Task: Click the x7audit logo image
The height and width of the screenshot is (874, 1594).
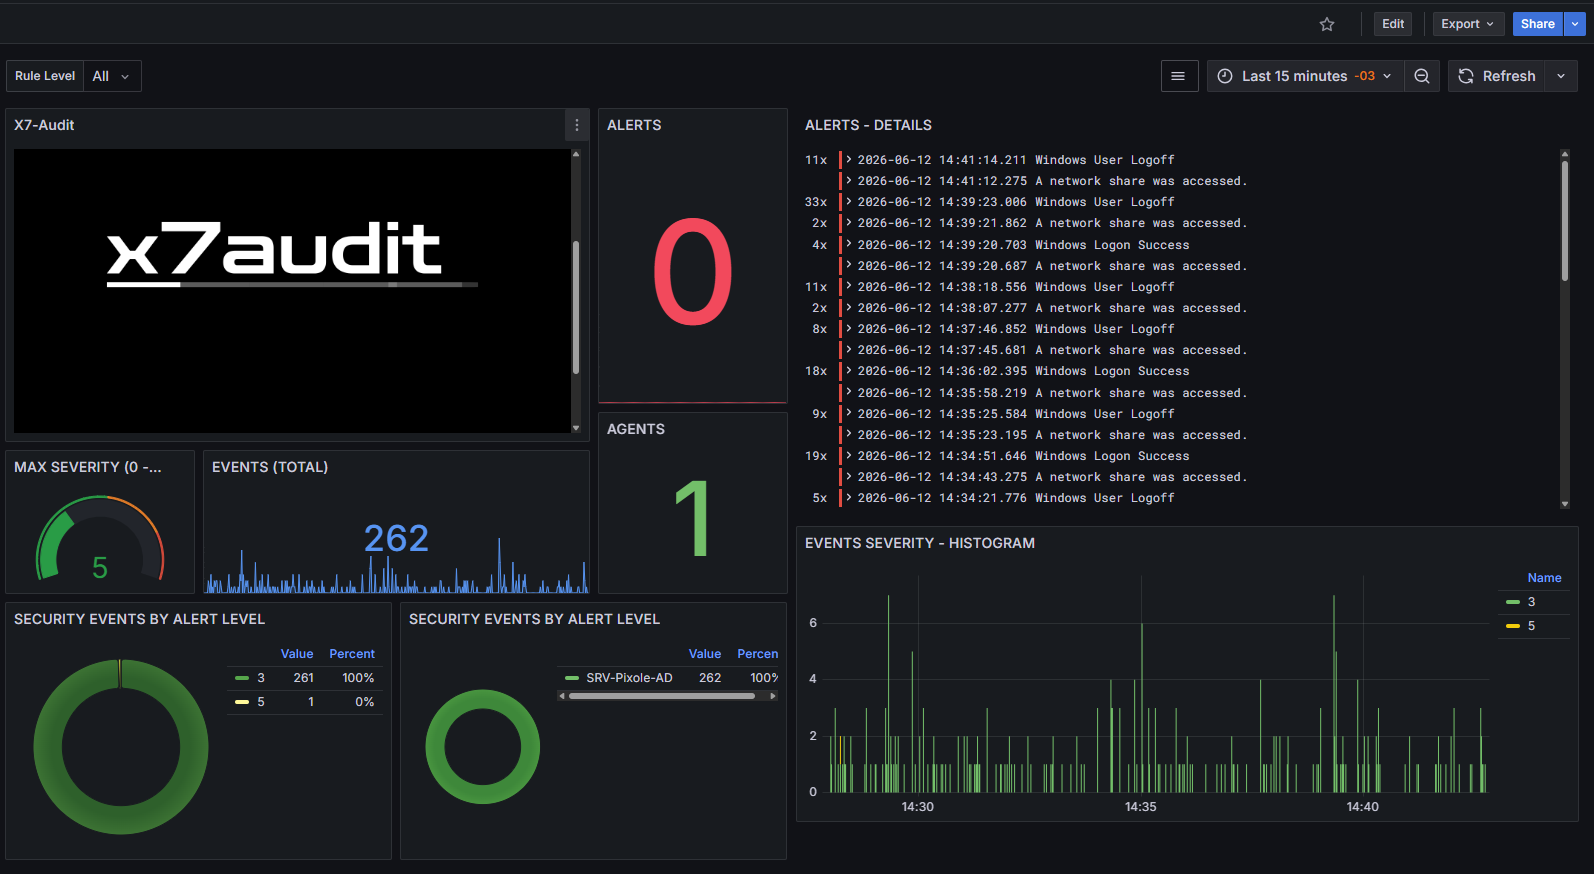Action: point(291,253)
